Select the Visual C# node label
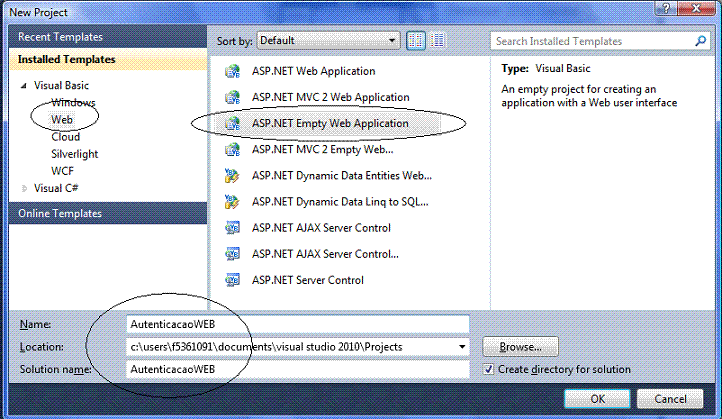Viewport: 722px width, 419px height. point(56,188)
